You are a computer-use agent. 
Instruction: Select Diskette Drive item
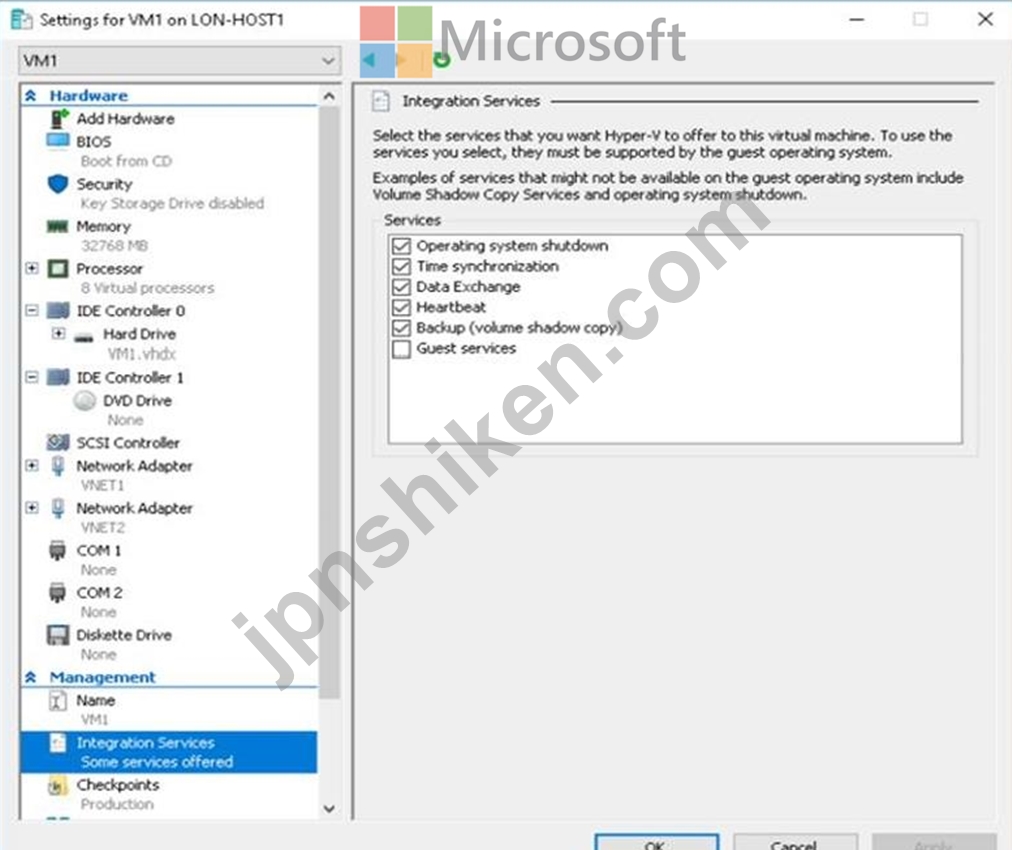point(124,635)
